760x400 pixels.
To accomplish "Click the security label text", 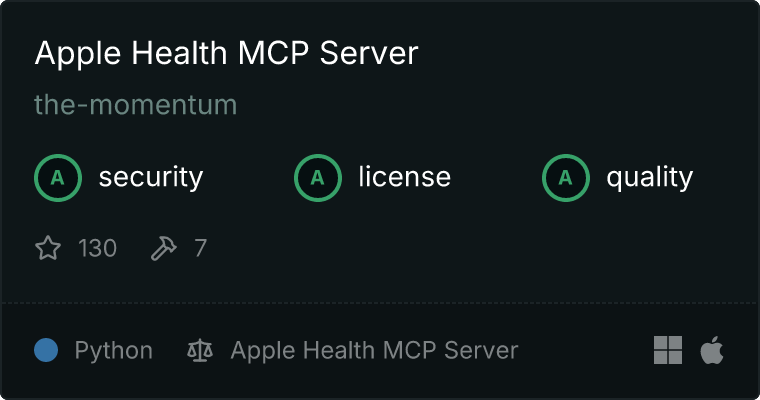I will click(151, 177).
